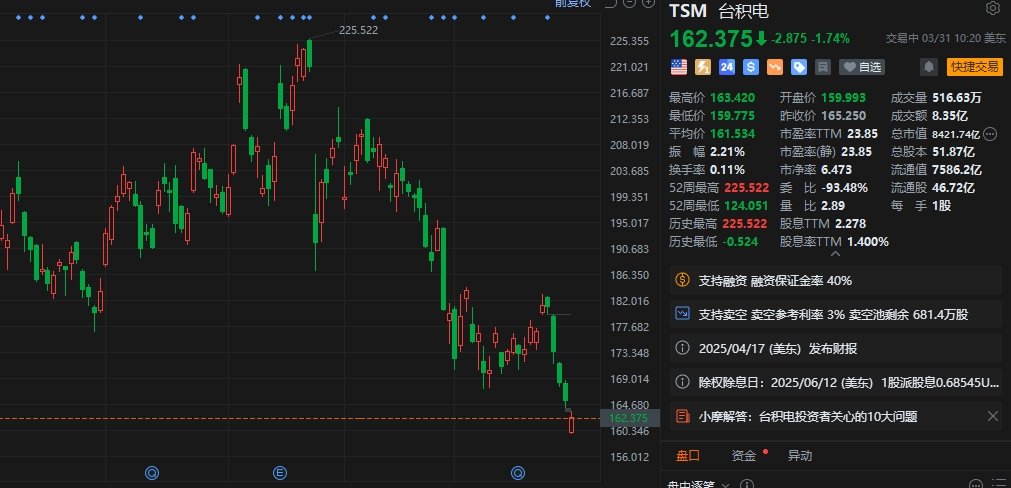Click the 委比 -93.48% value
This screenshot has width=1011, height=488.
click(844, 188)
